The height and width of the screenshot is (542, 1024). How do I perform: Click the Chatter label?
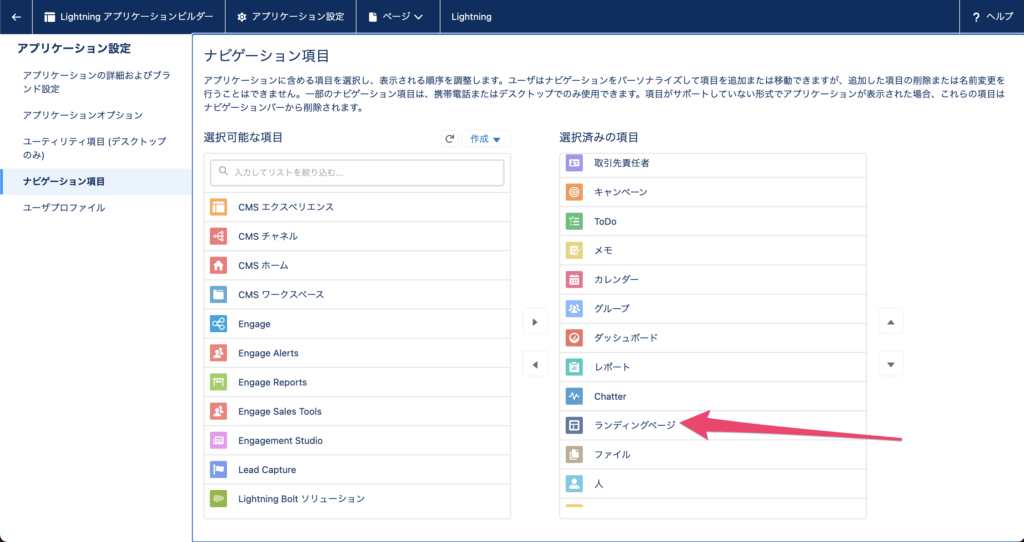[610, 396]
